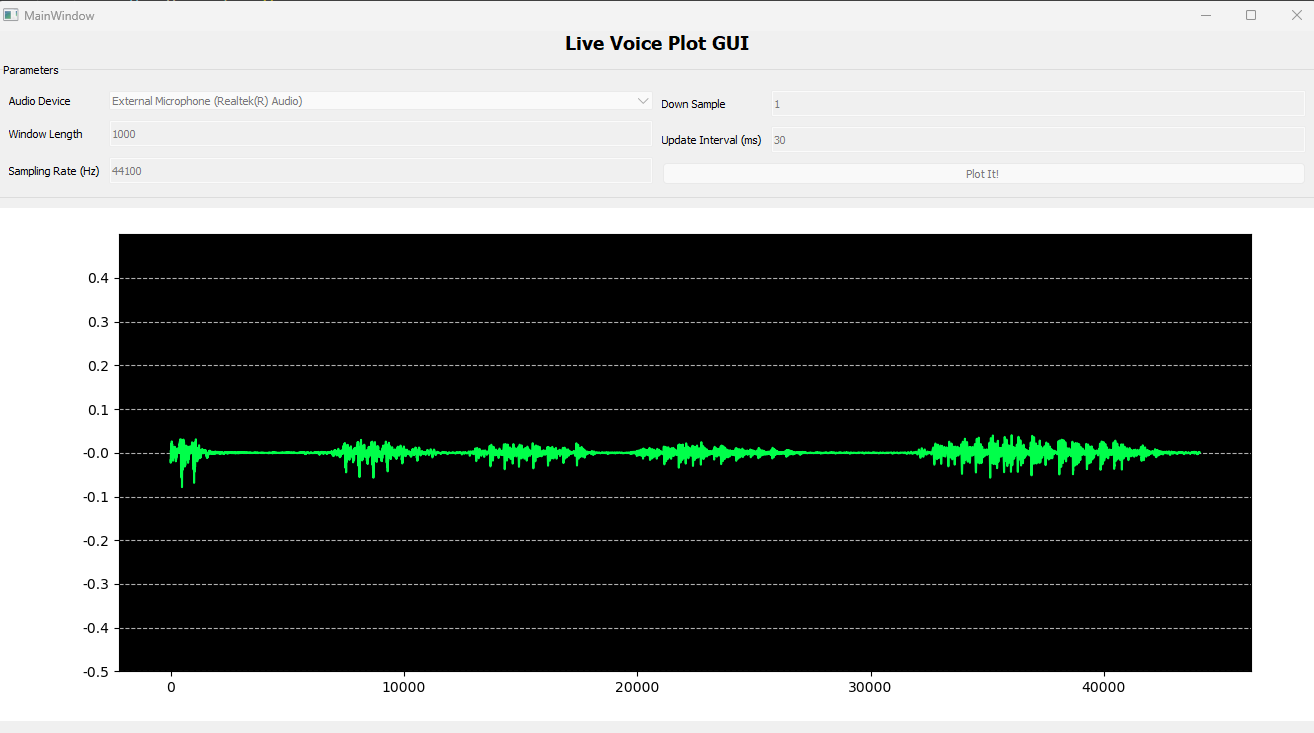The image size is (1314, 733).
Task: Maximize the MainWindow window
Action: point(1250,15)
